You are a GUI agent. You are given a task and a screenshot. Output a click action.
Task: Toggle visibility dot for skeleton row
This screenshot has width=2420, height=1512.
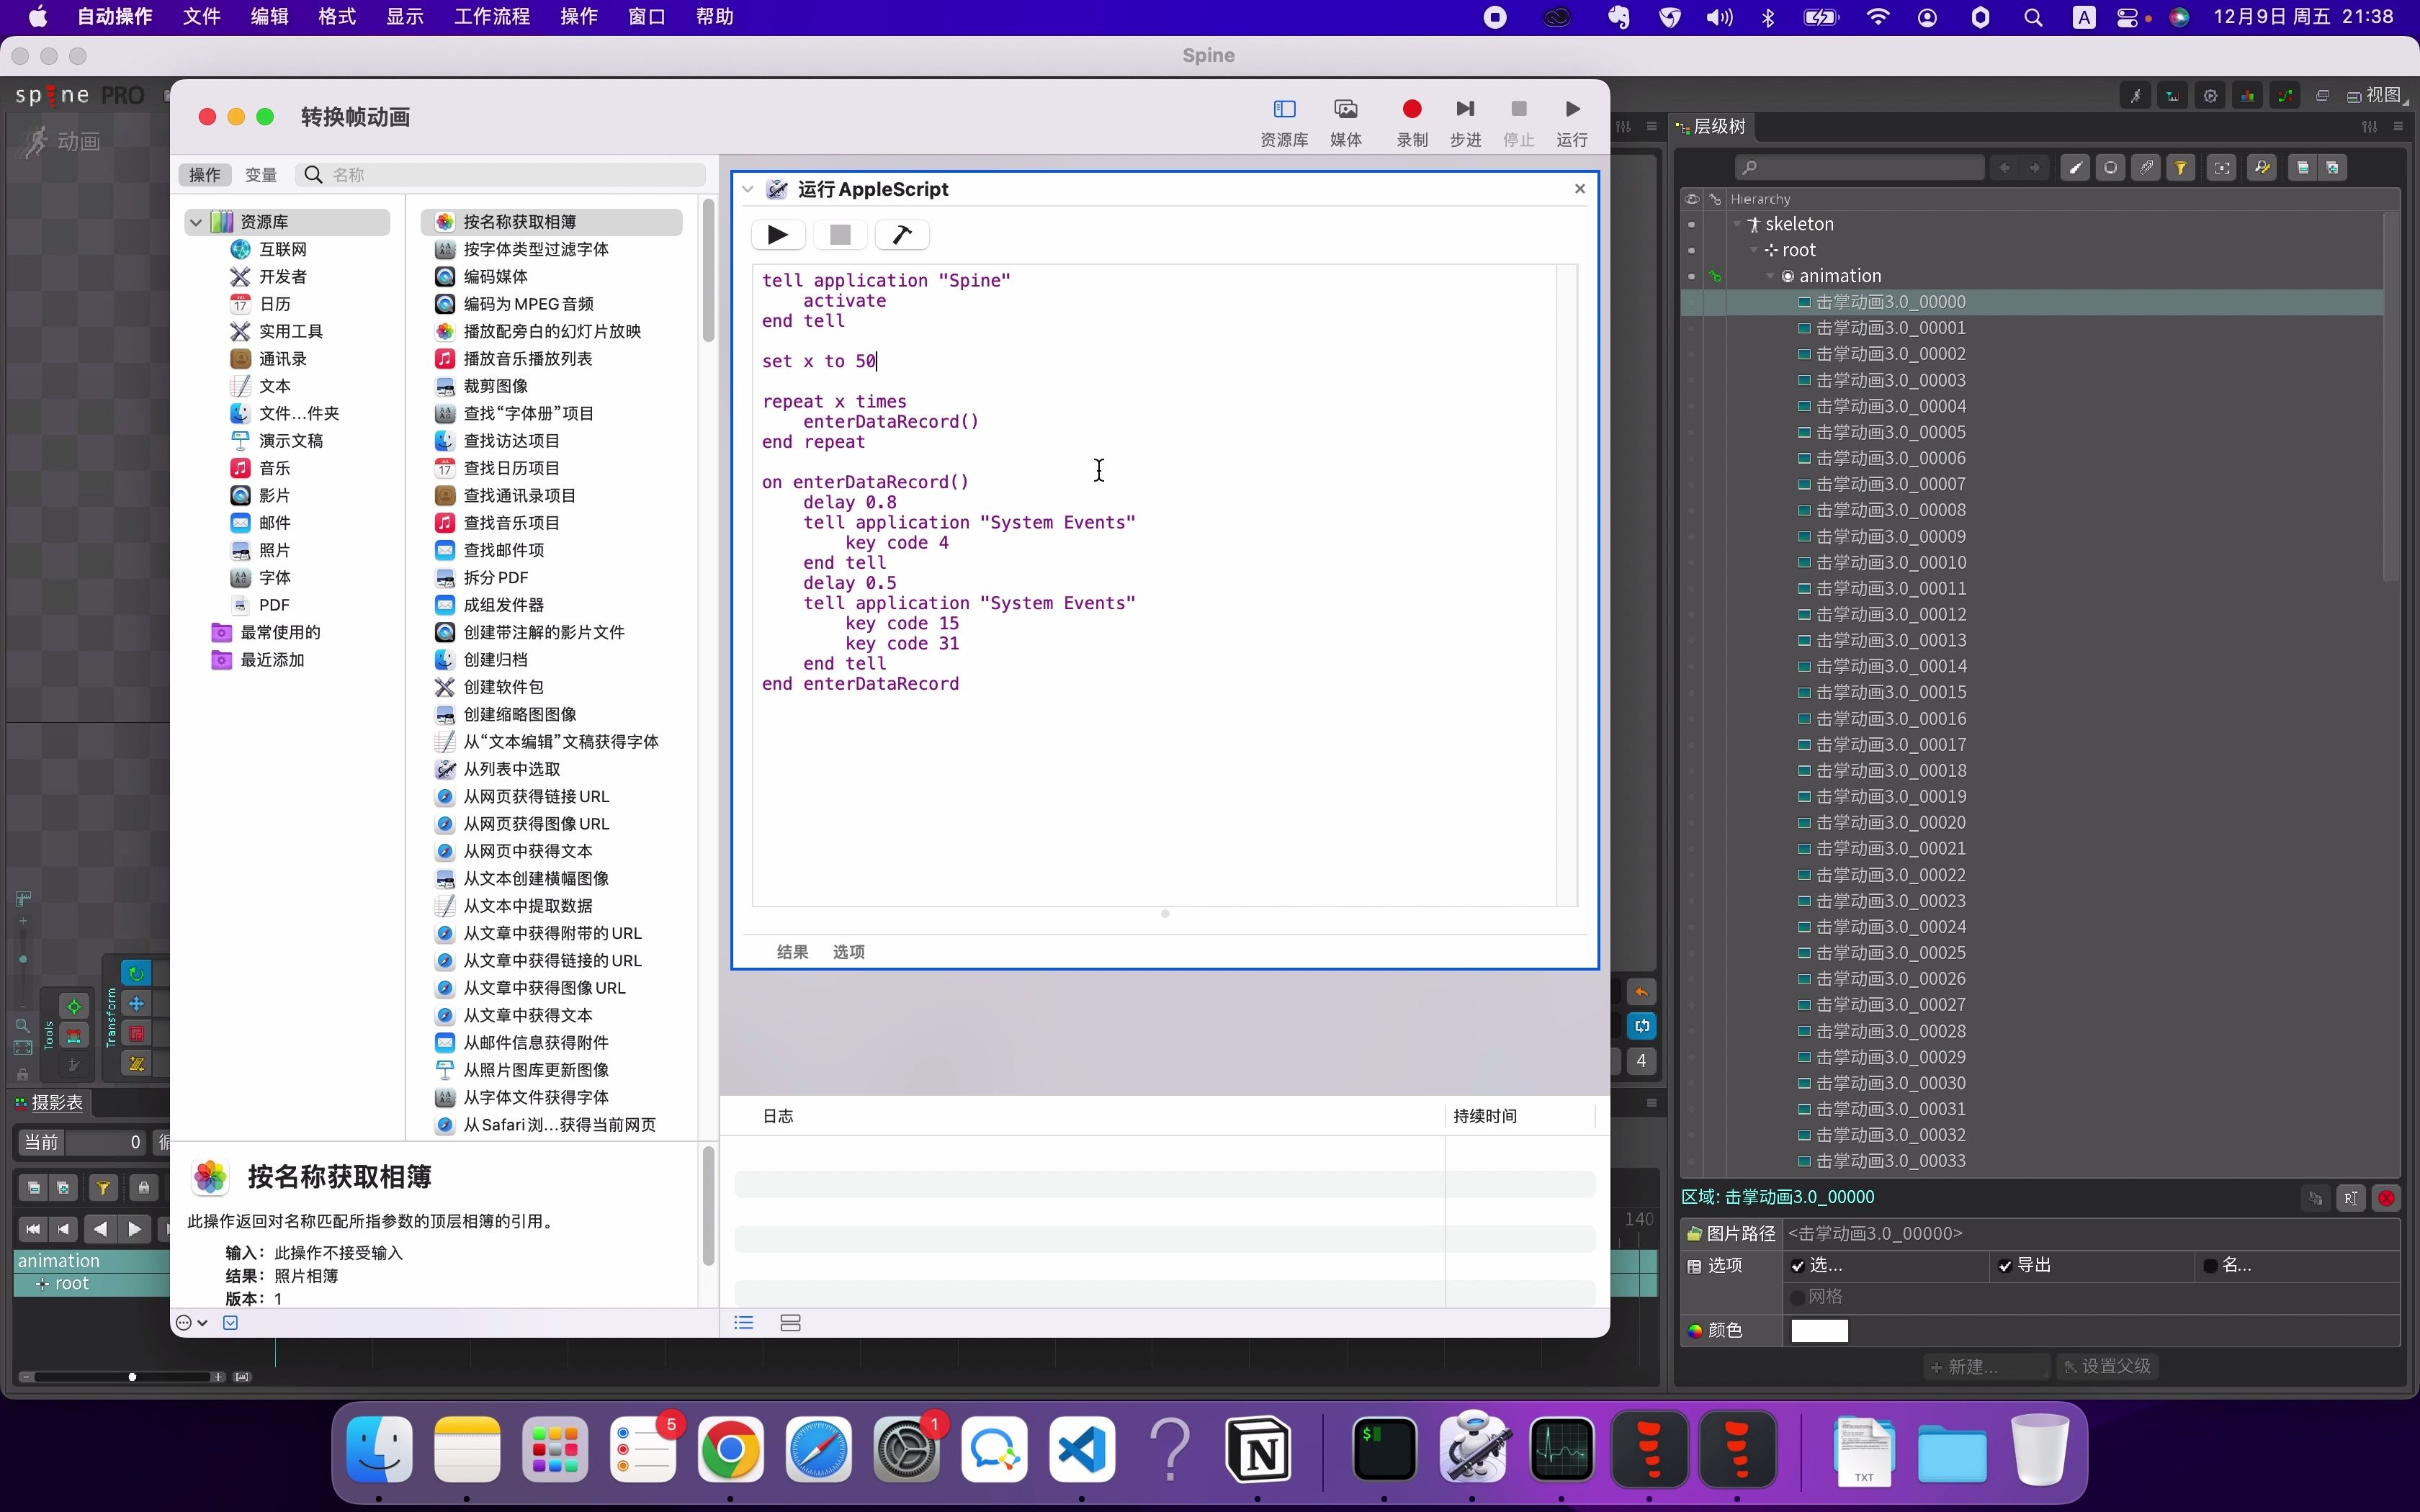click(x=1691, y=224)
